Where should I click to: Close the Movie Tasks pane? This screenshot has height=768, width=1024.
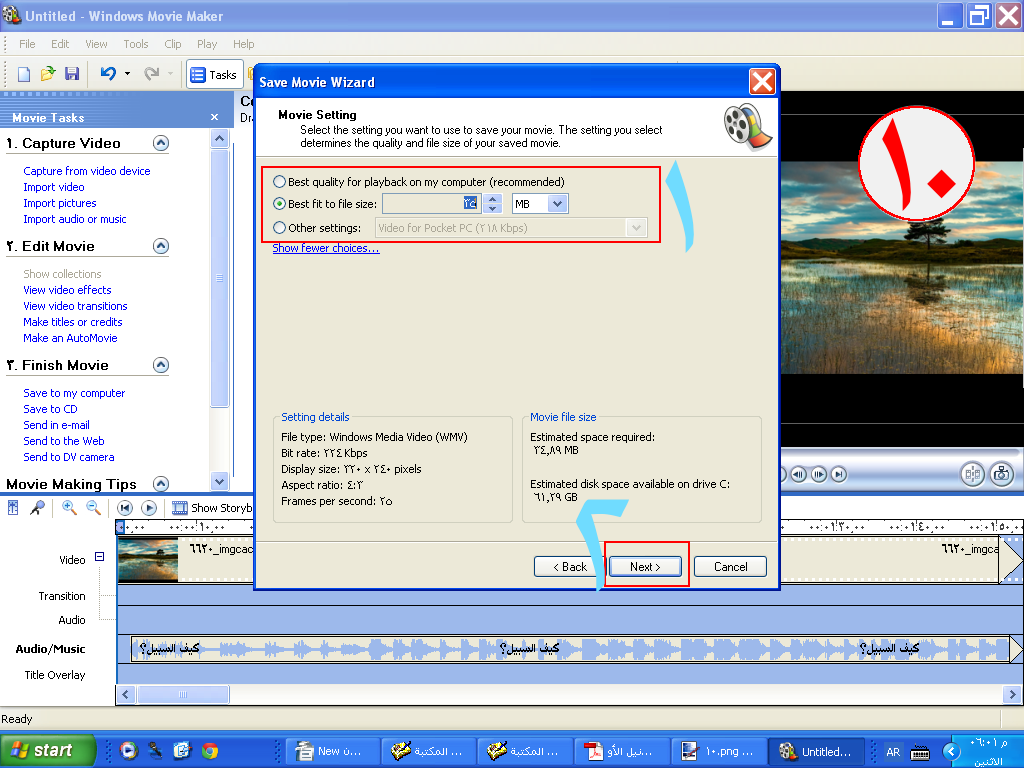click(x=214, y=118)
